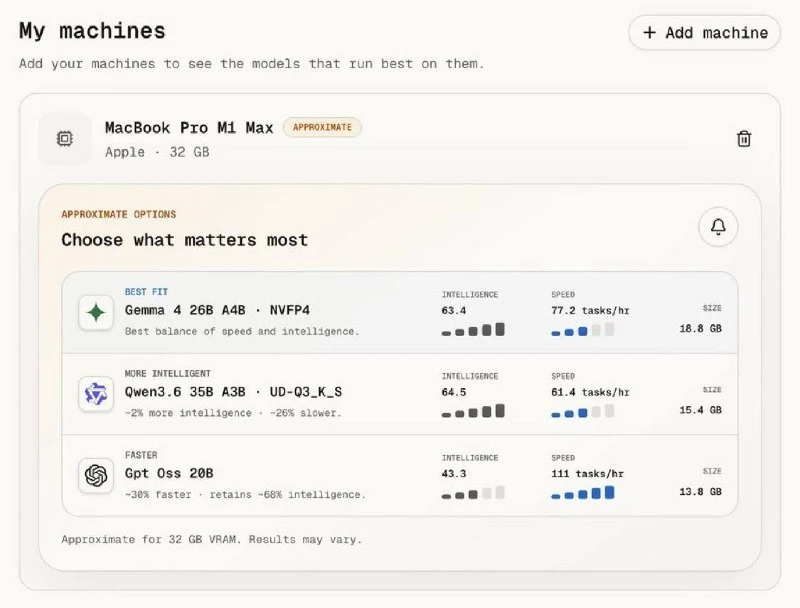Click the 111 tasks/hr speed value
800x608 pixels.
(587, 474)
